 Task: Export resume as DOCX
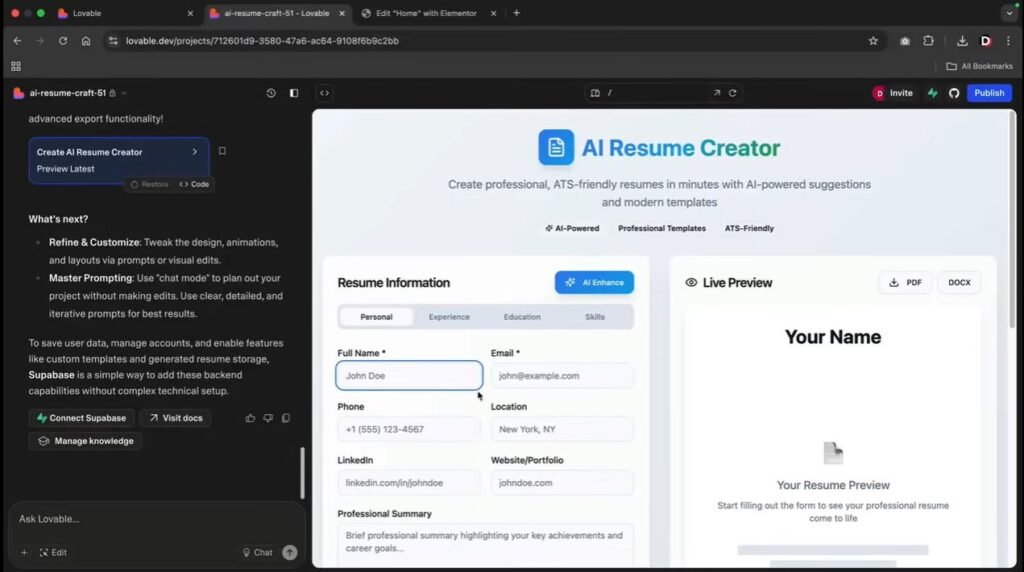959,283
